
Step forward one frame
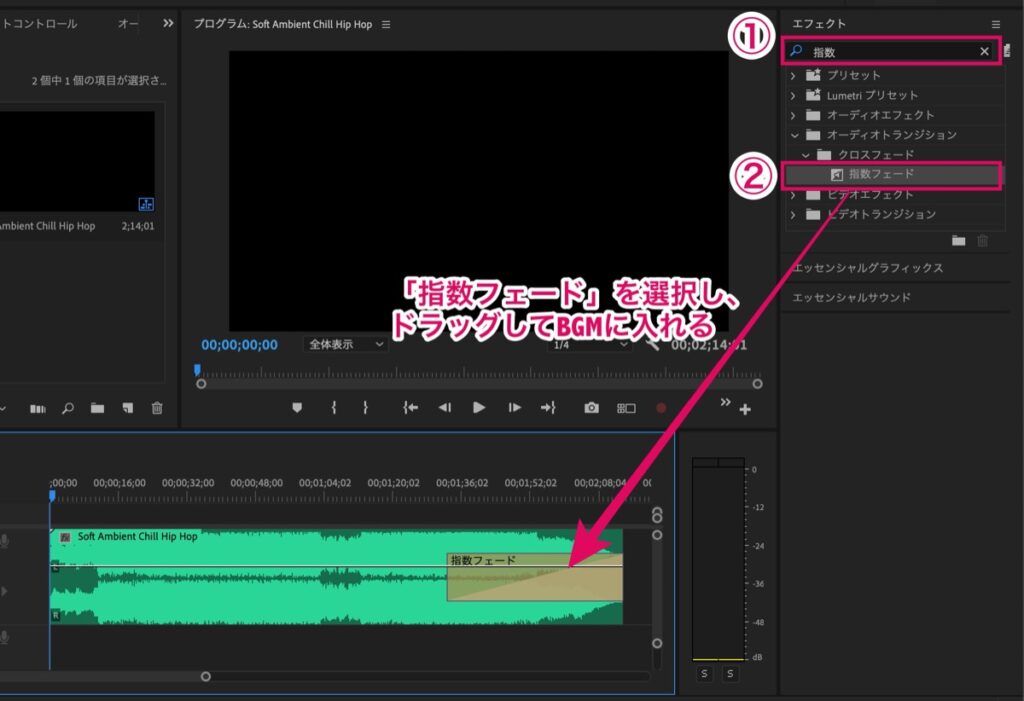[x=515, y=408]
